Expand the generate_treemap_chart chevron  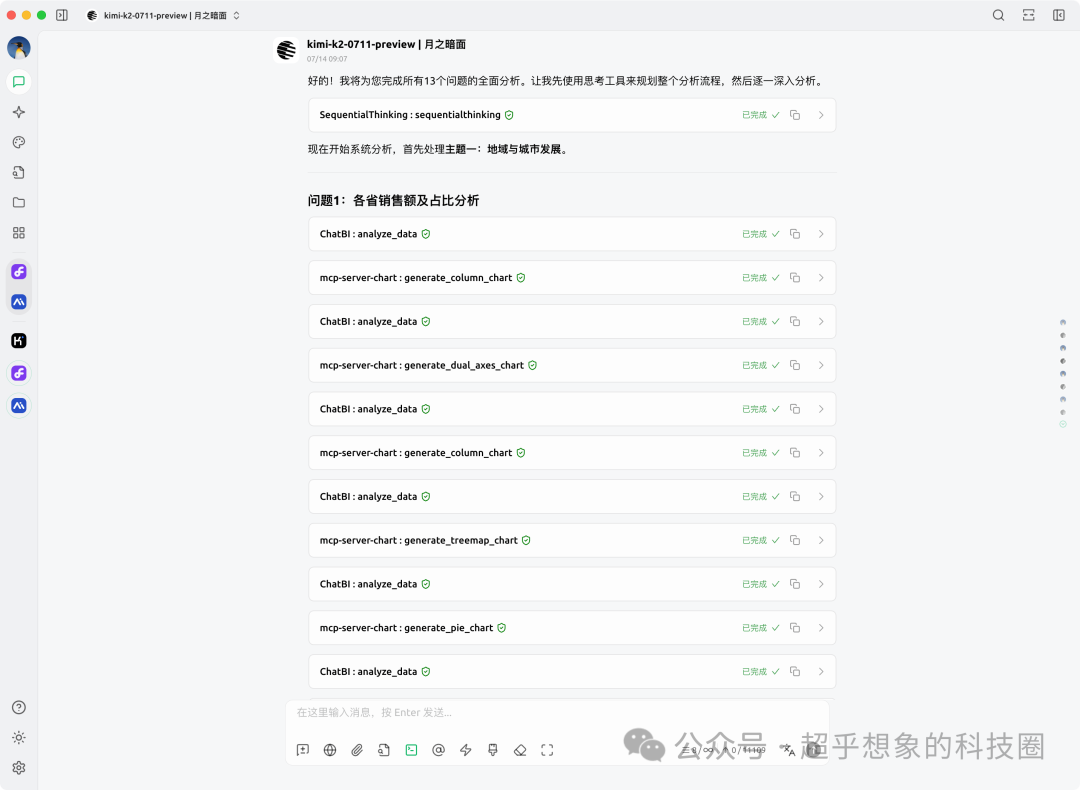point(821,540)
